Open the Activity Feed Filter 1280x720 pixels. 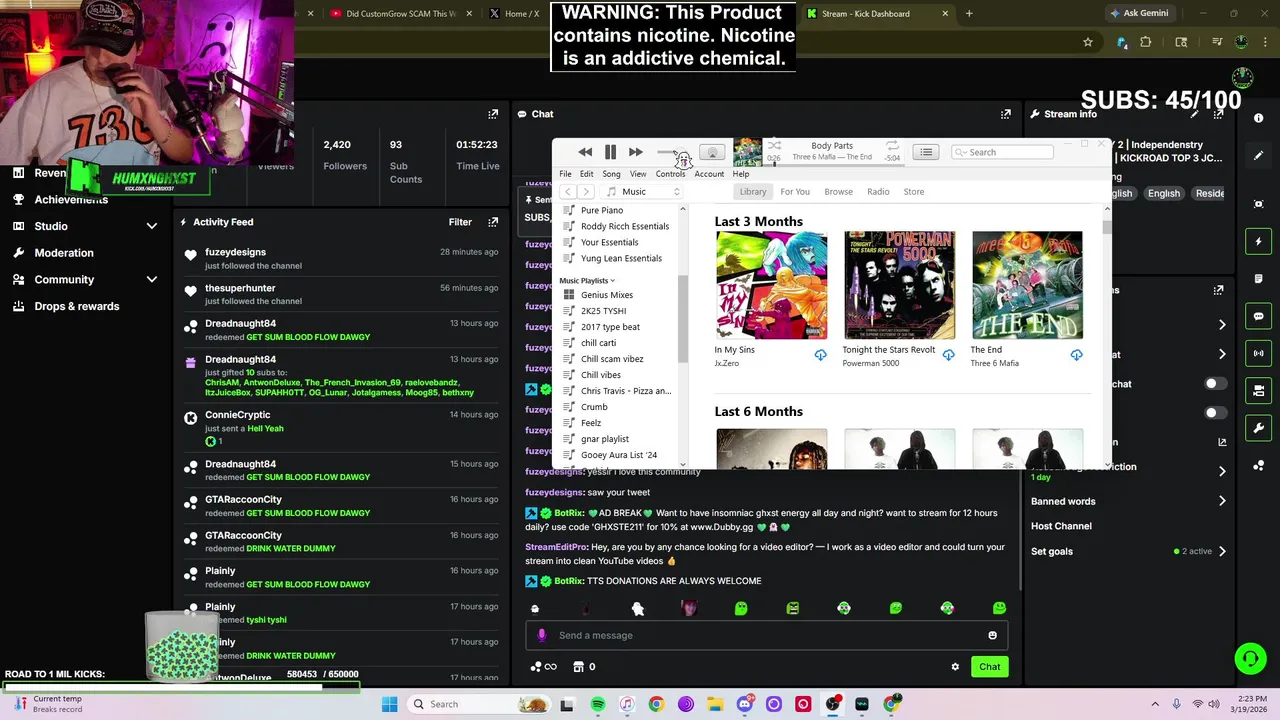tap(460, 222)
